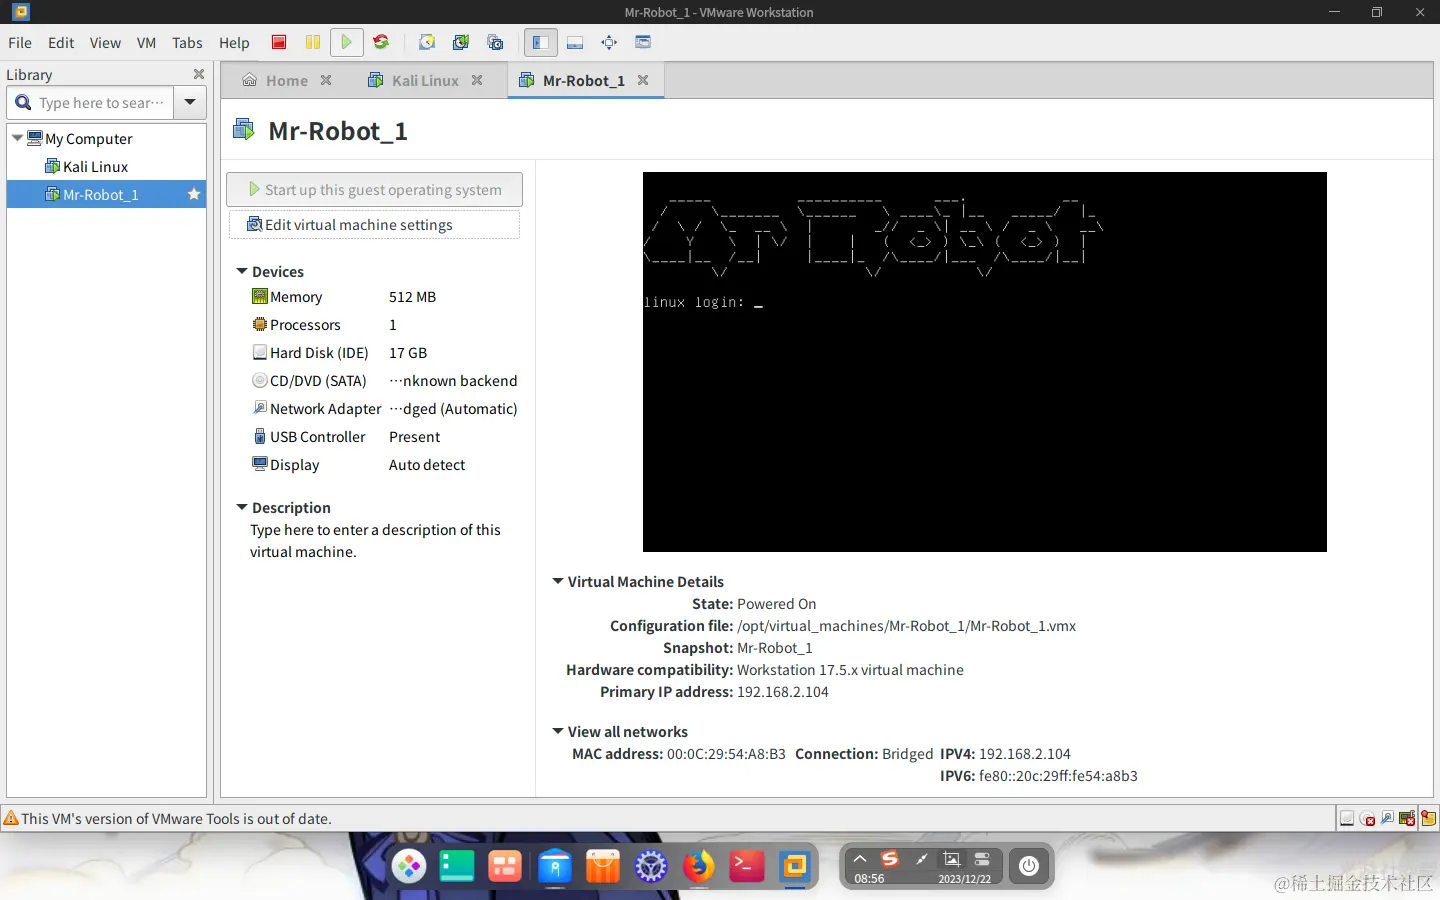Click the green Power On play icon
The width and height of the screenshot is (1440, 900).
[346, 42]
